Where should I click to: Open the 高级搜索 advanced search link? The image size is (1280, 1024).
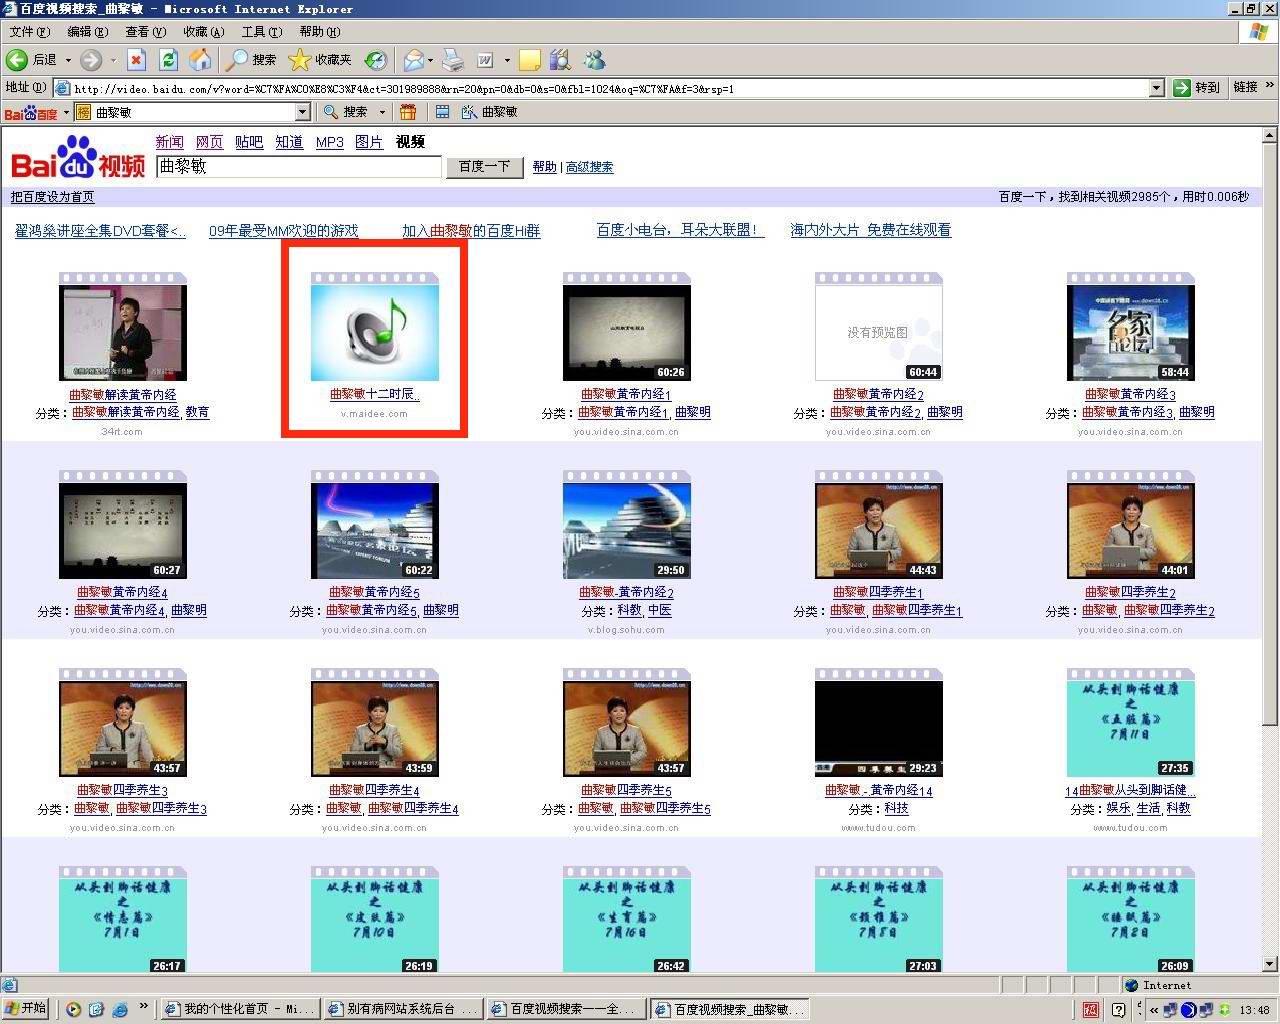[x=589, y=167]
